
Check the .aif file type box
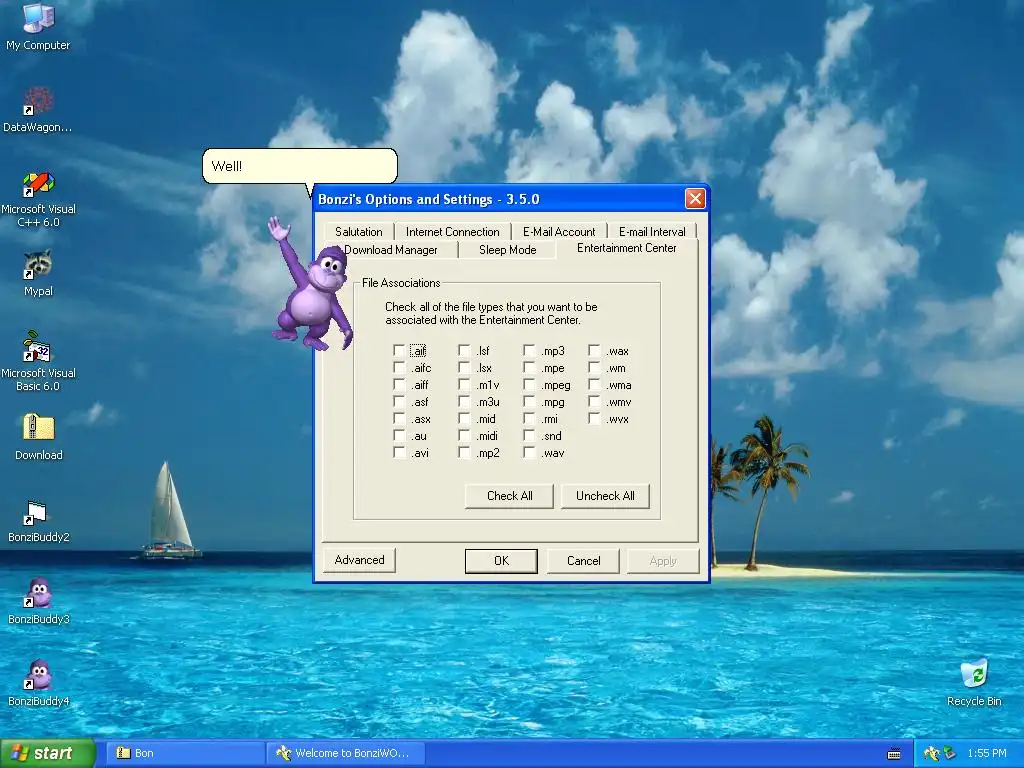coord(399,351)
